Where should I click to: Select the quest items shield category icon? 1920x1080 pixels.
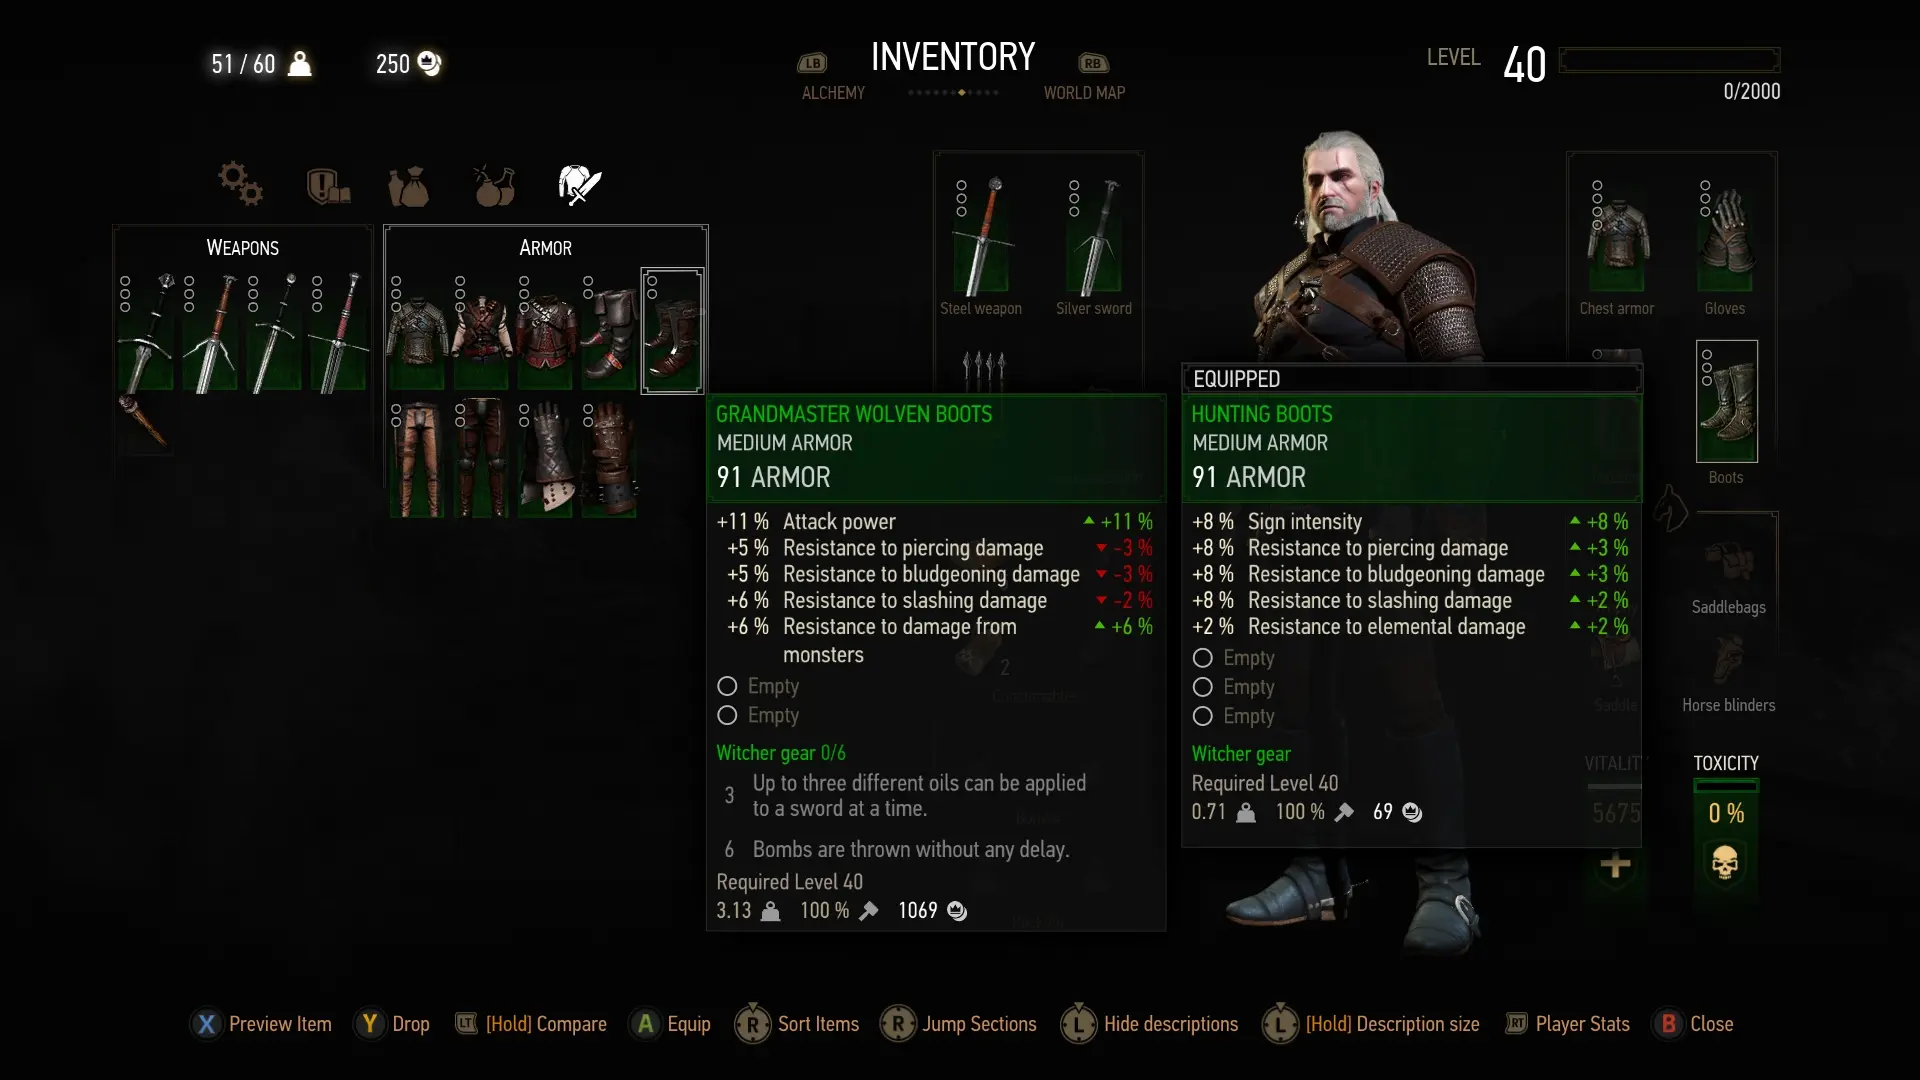click(x=327, y=185)
